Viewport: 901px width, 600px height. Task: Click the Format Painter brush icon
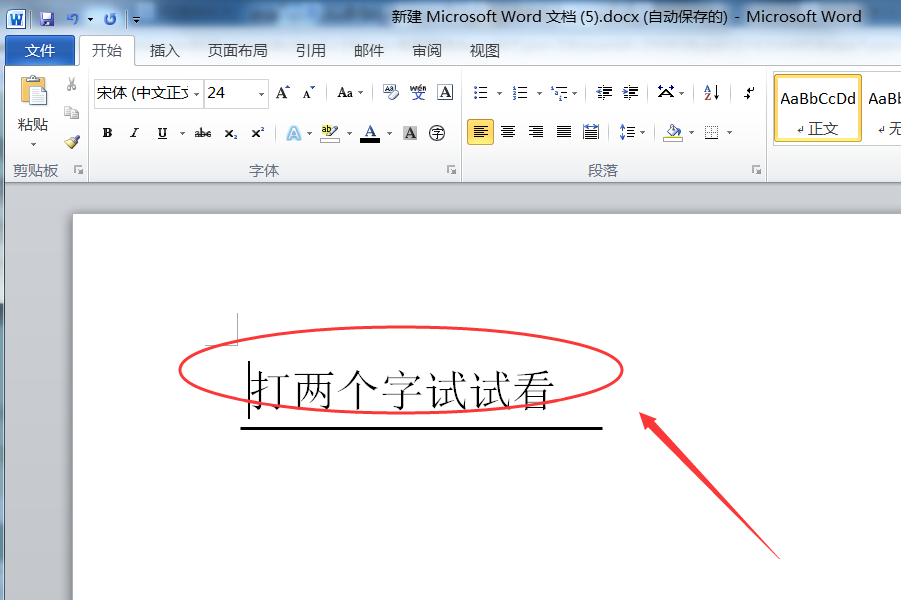[x=71, y=141]
